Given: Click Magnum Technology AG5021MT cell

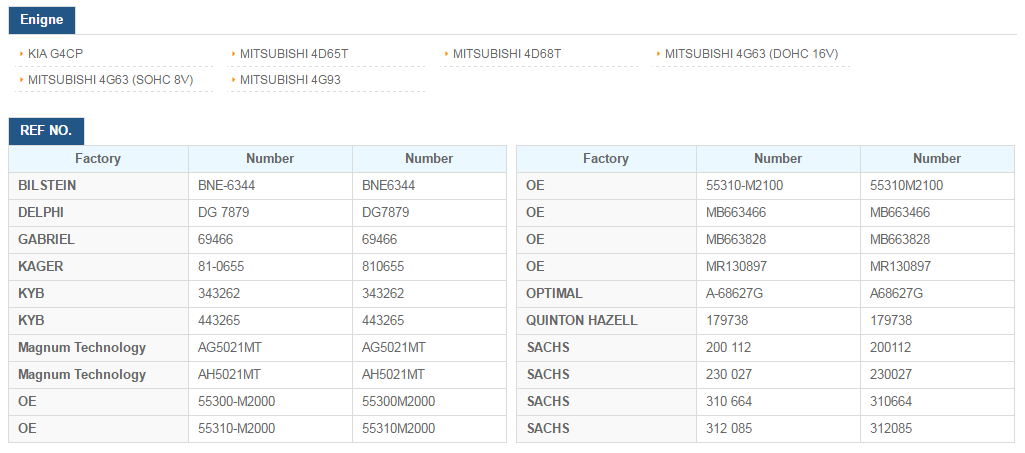Looking at the screenshot, I should point(271,348).
